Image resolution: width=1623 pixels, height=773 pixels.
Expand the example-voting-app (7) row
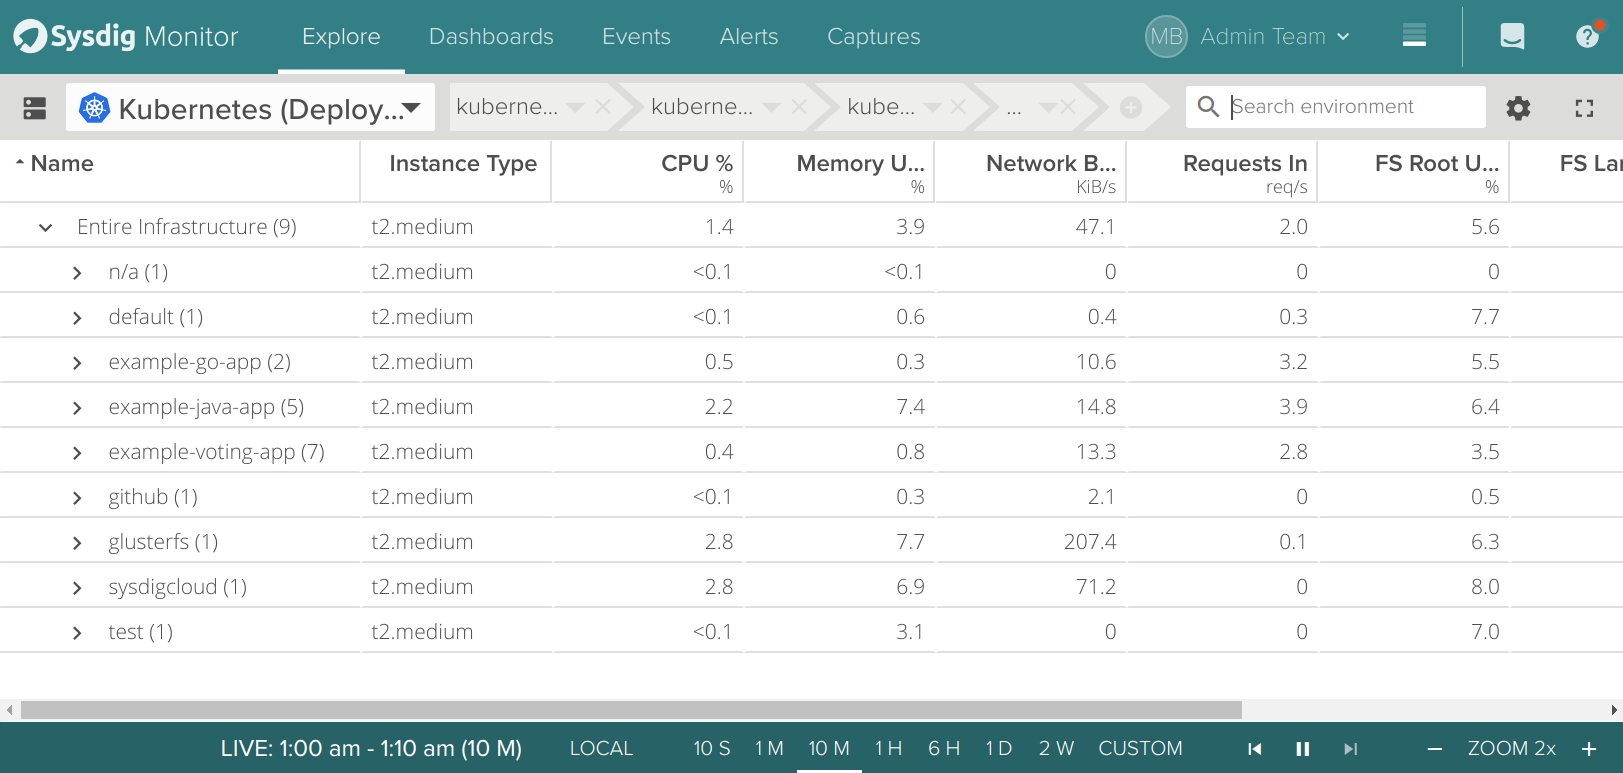(77, 453)
